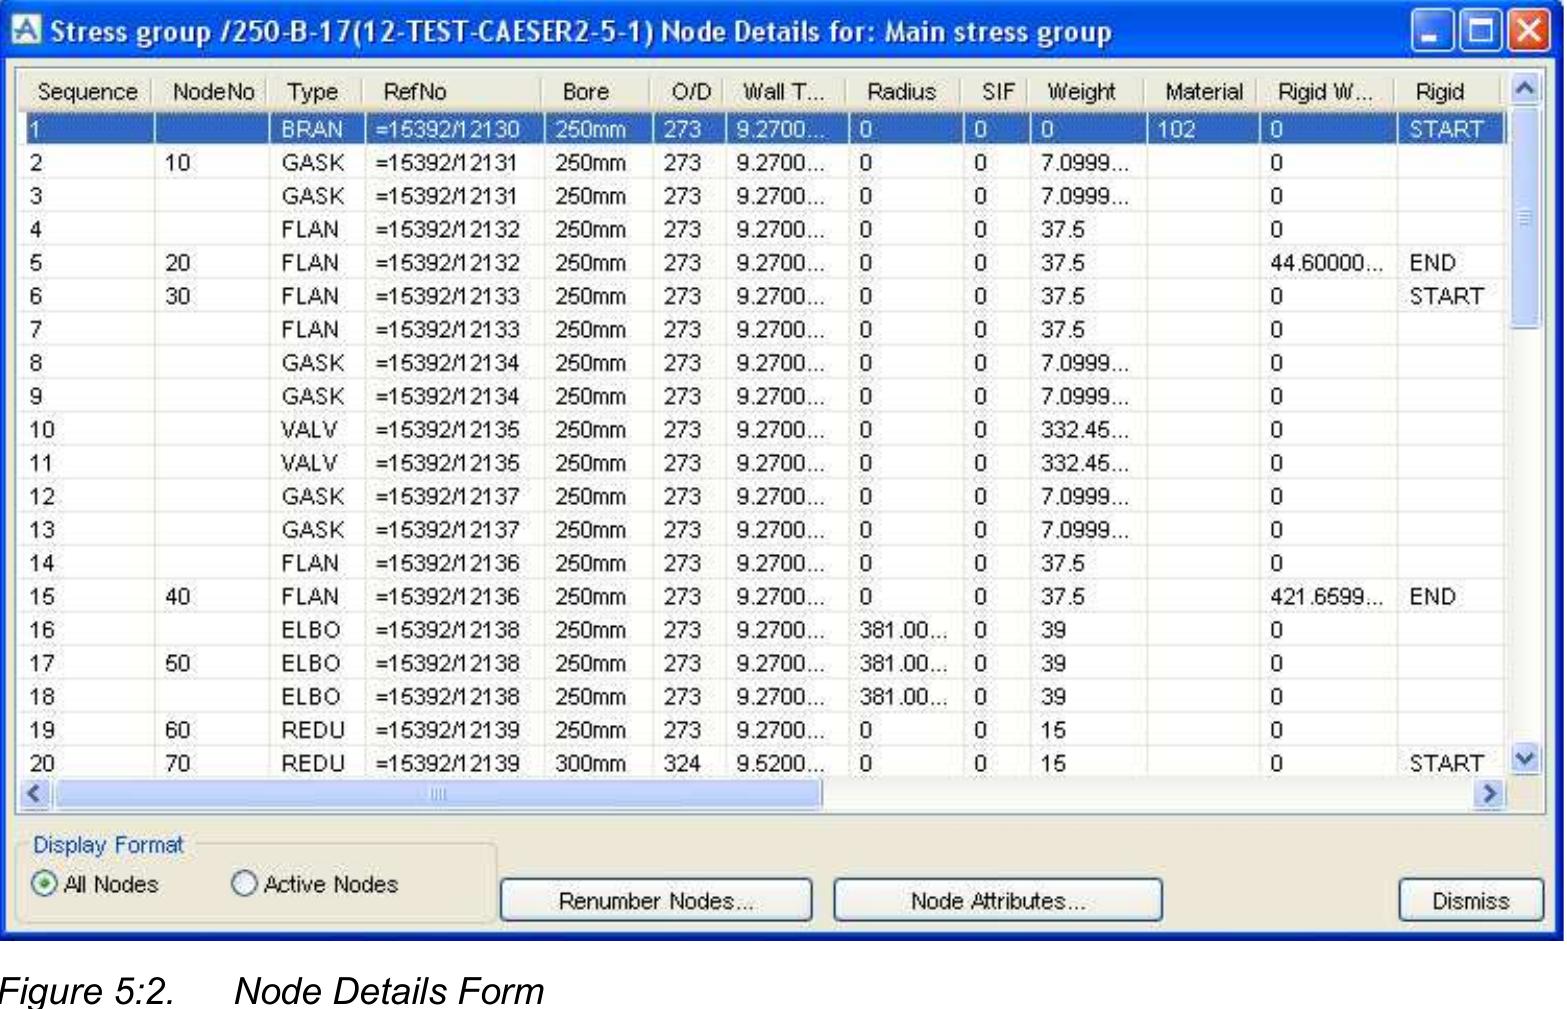The width and height of the screenshot is (1567, 1009).
Task: Open the Renumber Nodes dialog
Action: point(656,901)
